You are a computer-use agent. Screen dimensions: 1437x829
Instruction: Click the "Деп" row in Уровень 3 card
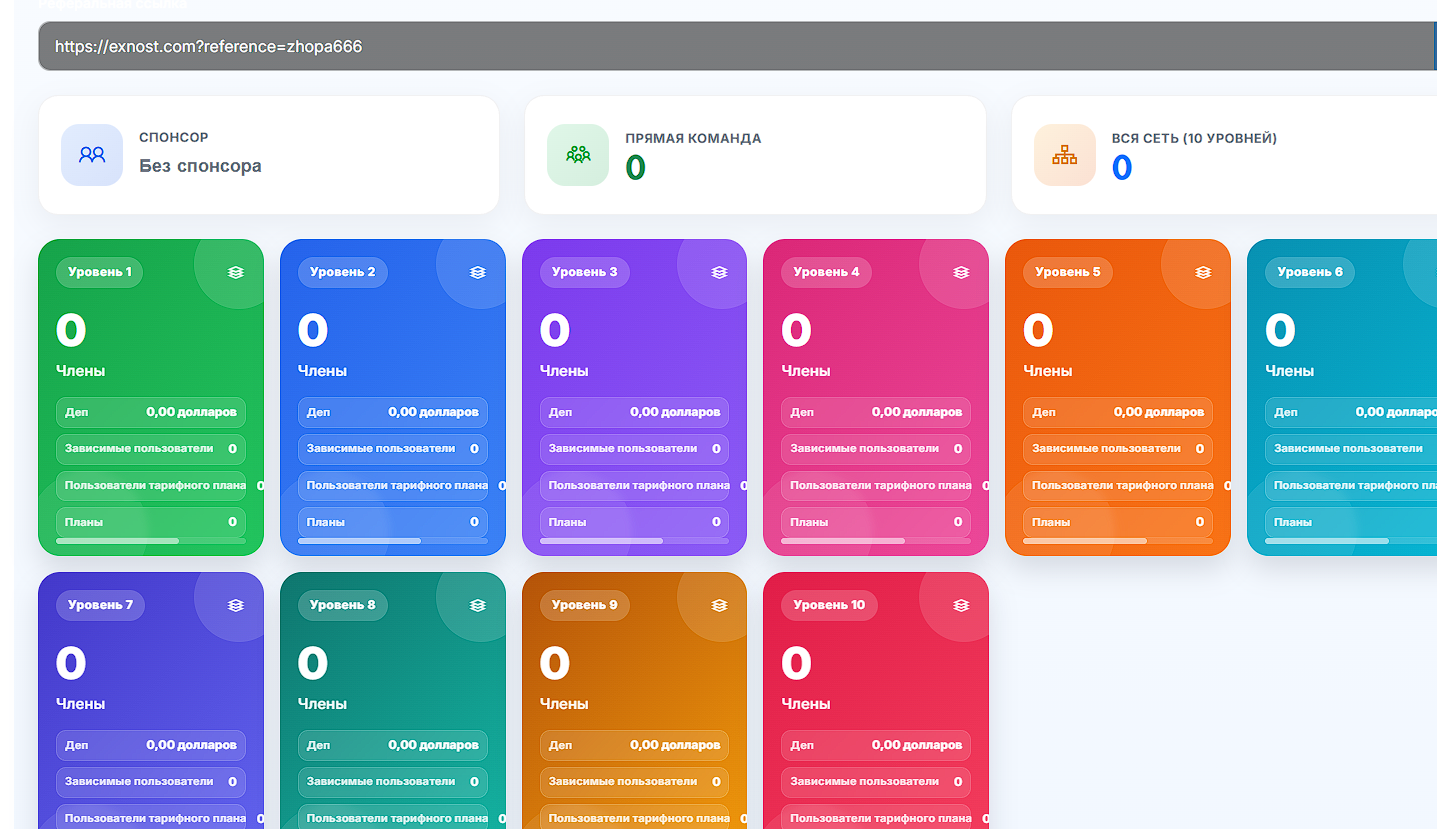point(634,412)
